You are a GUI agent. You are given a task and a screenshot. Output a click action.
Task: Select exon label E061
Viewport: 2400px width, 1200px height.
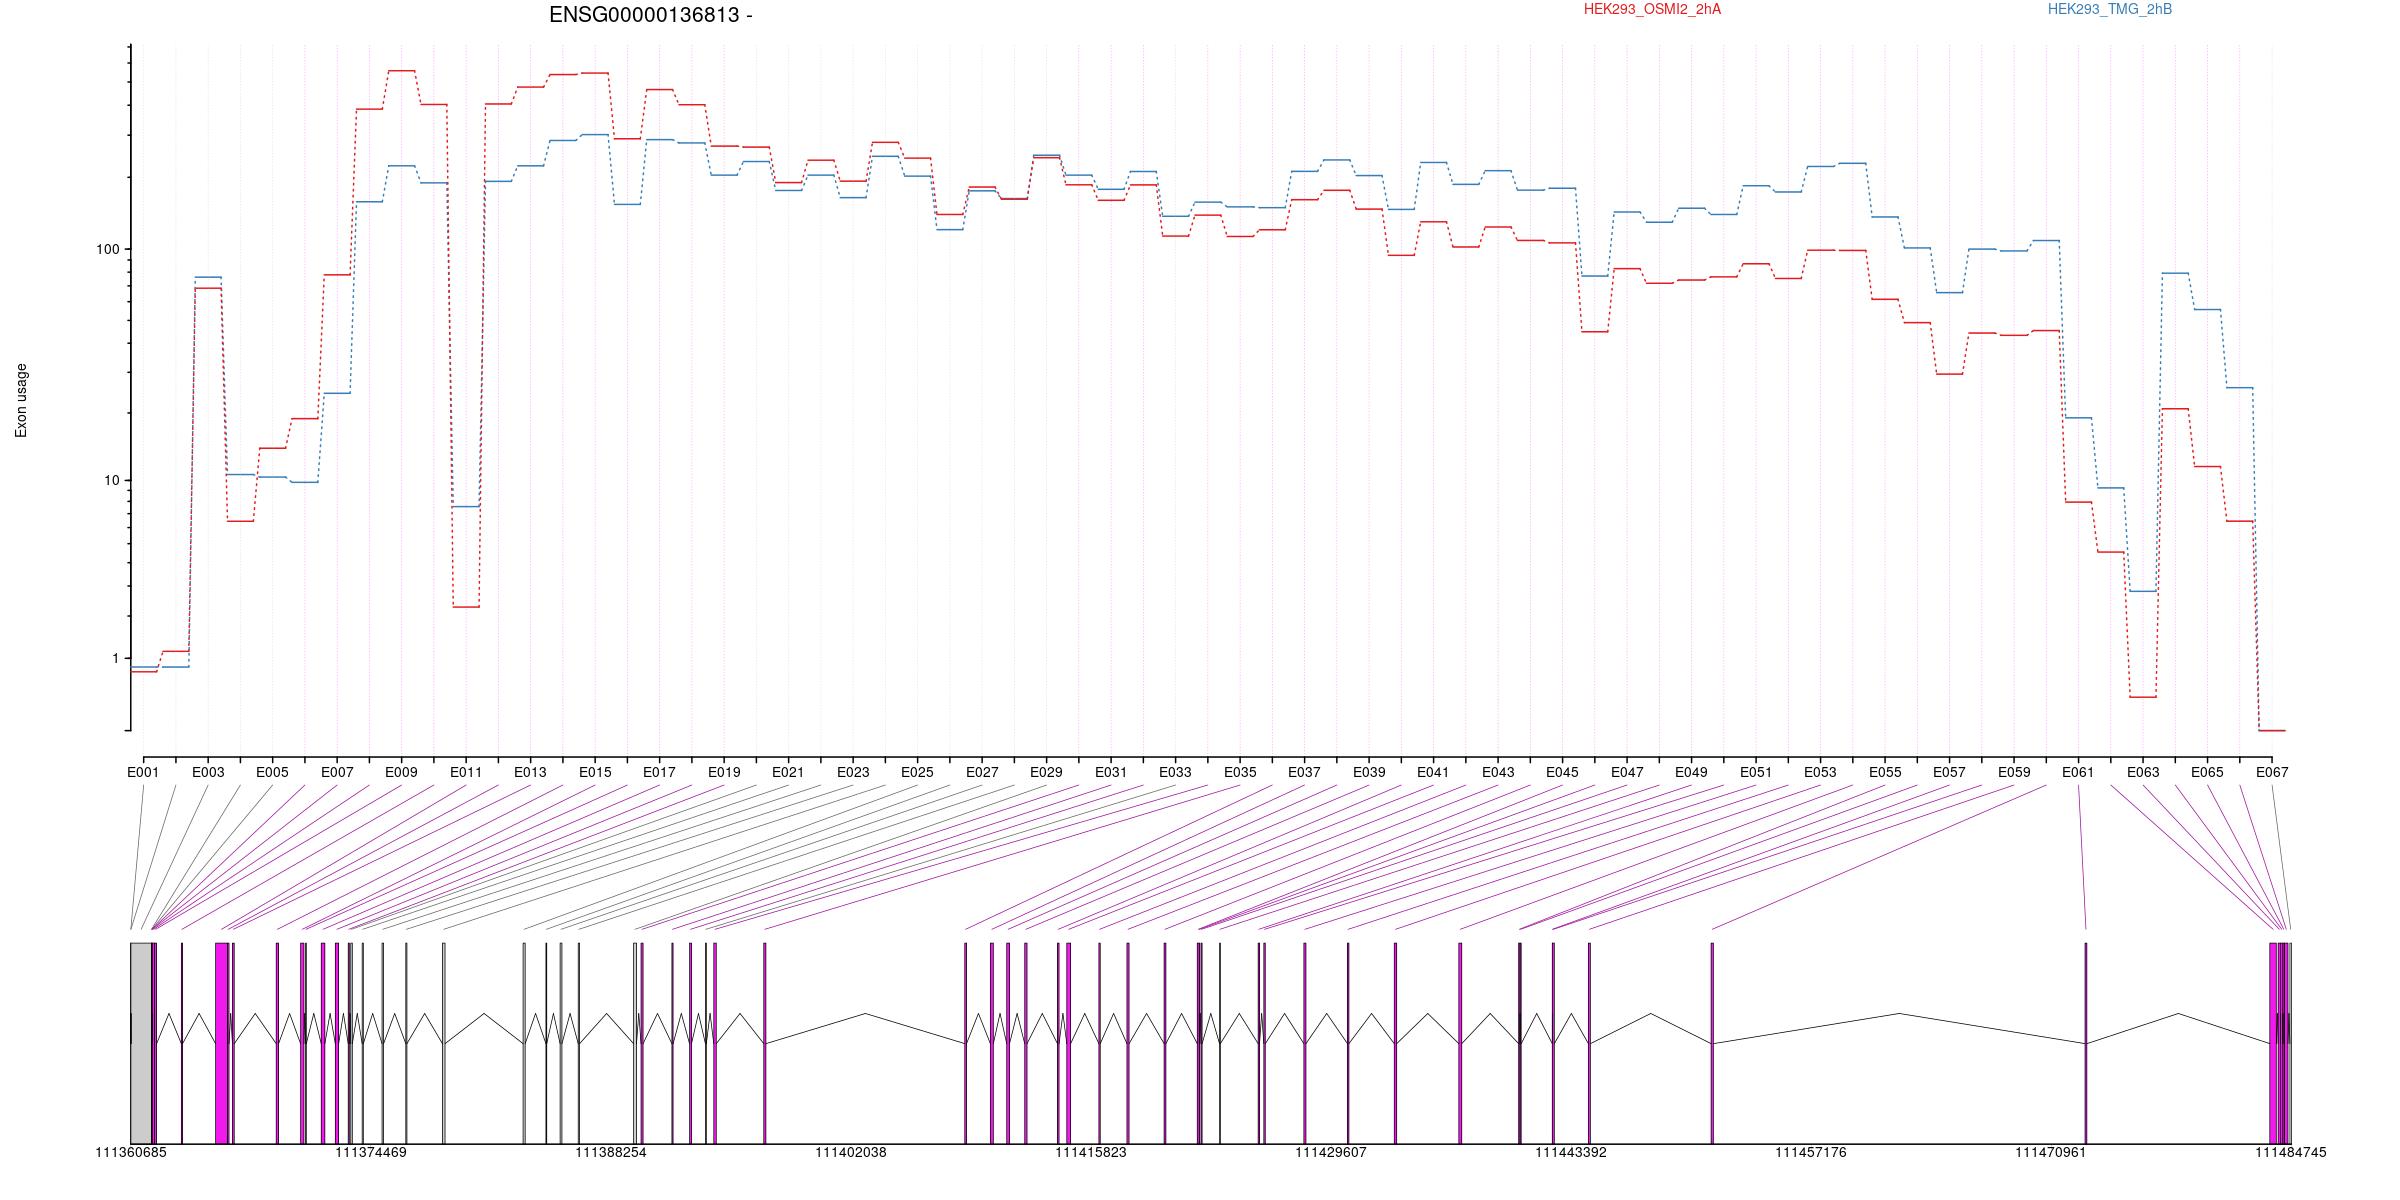[2078, 772]
